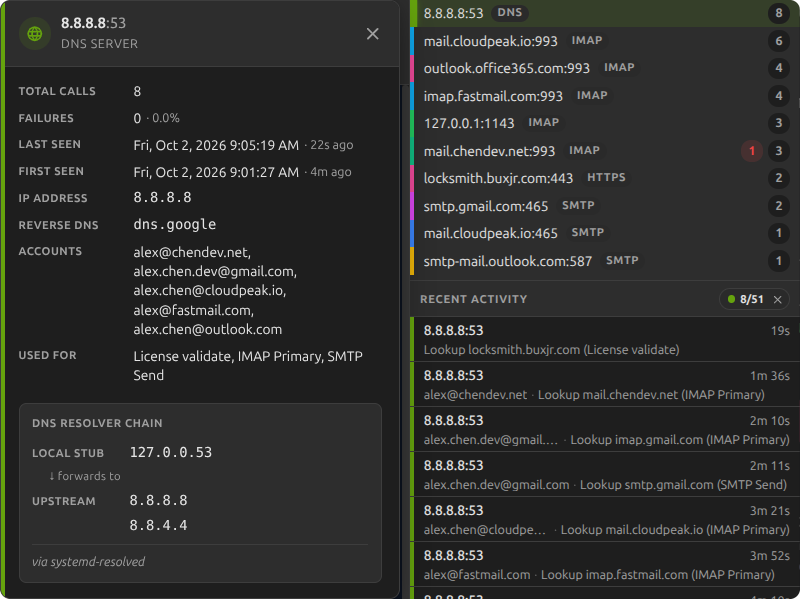
Task: Open Lookup imap.fastmail.com activity entry
Action: [605, 564]
